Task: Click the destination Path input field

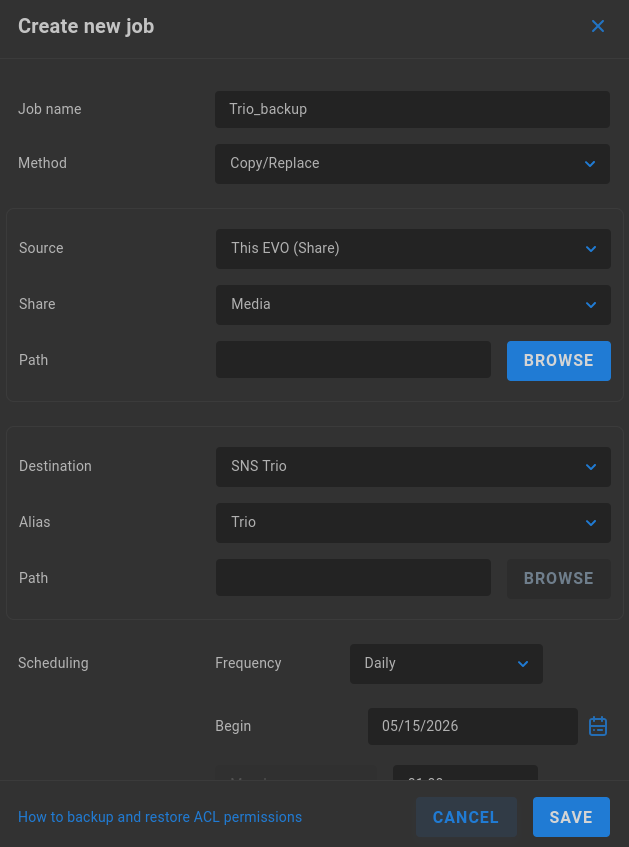Action: (353, 577)
